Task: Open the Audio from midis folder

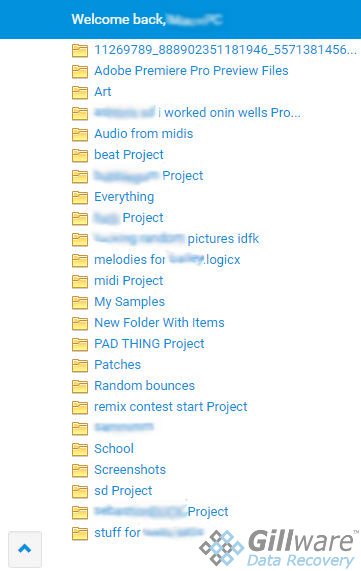Action: (144, 134)
